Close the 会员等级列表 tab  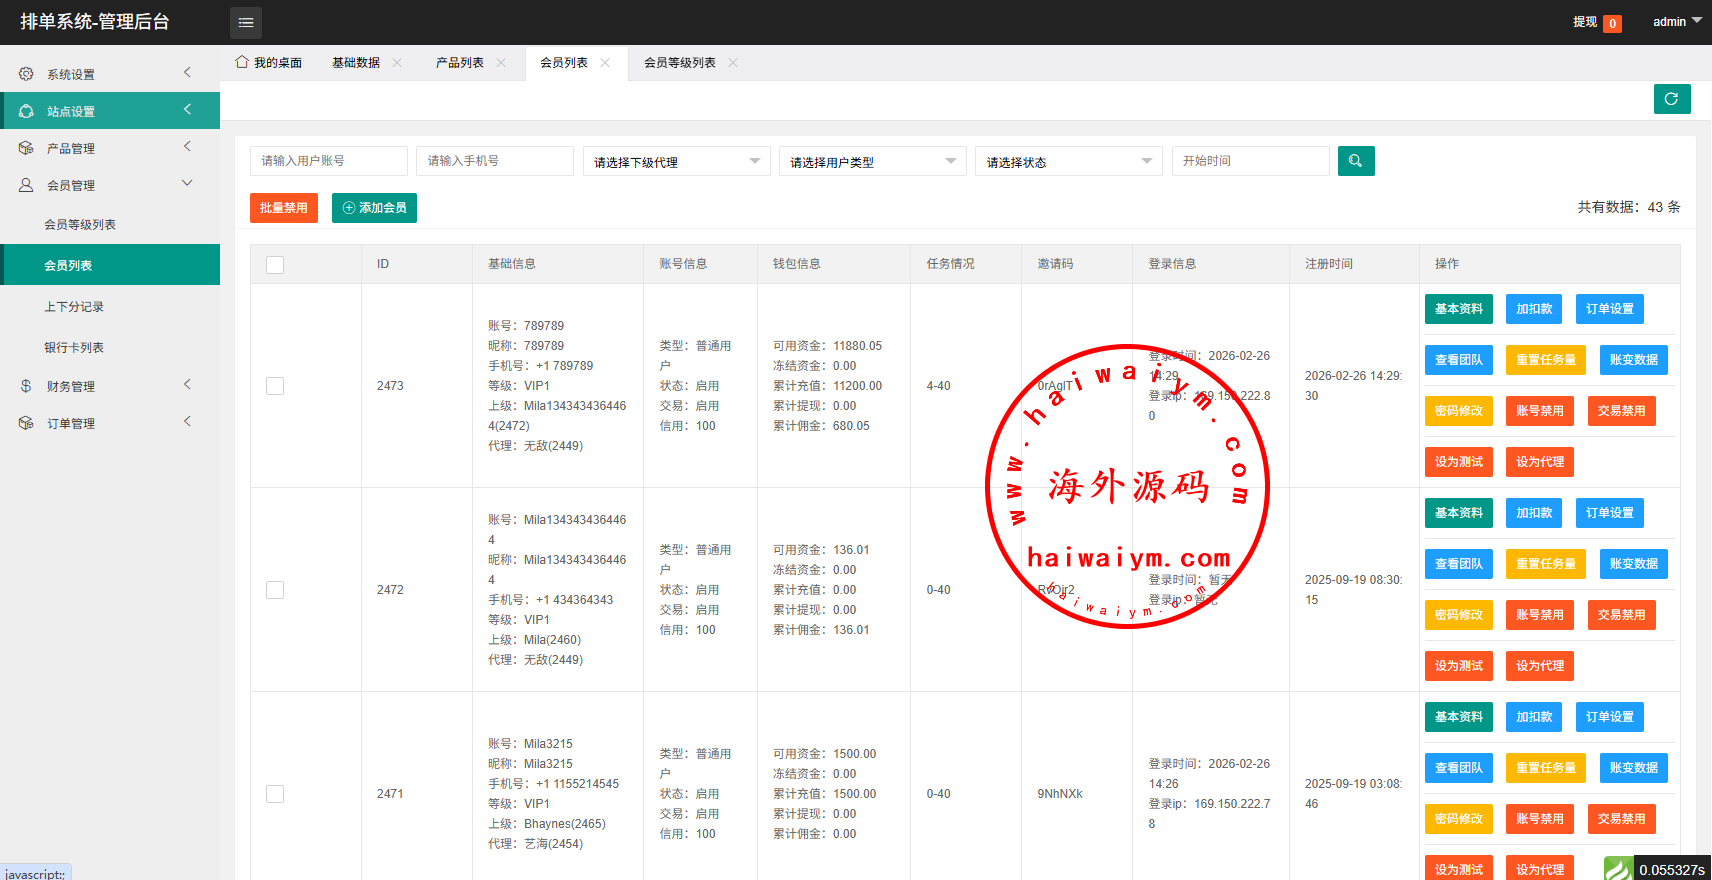(x=733, y=63)
